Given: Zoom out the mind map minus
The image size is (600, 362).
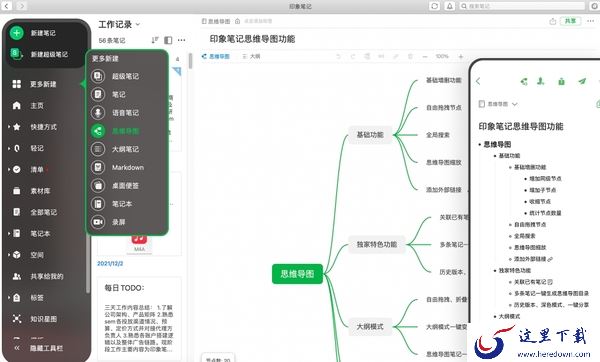Looking at the screenshot, I should pos(425,56).
